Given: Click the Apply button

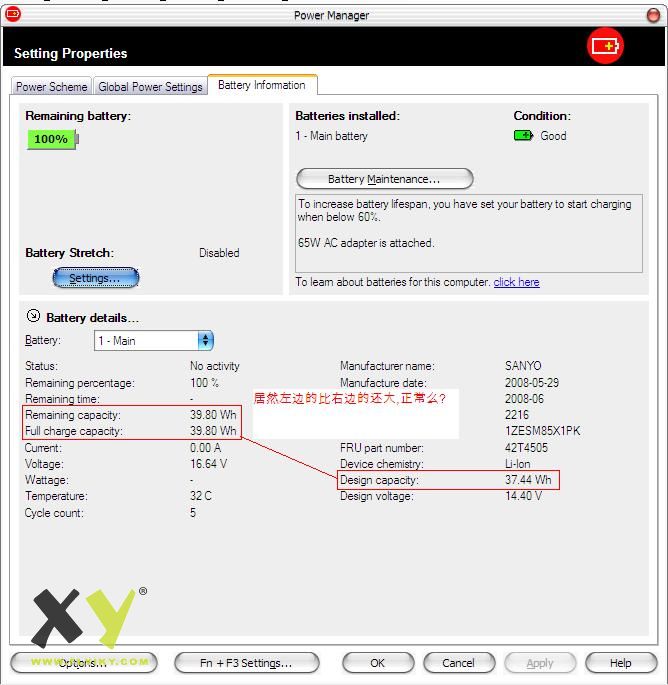Looking at the screenshot, I should [x=540, y=663].
